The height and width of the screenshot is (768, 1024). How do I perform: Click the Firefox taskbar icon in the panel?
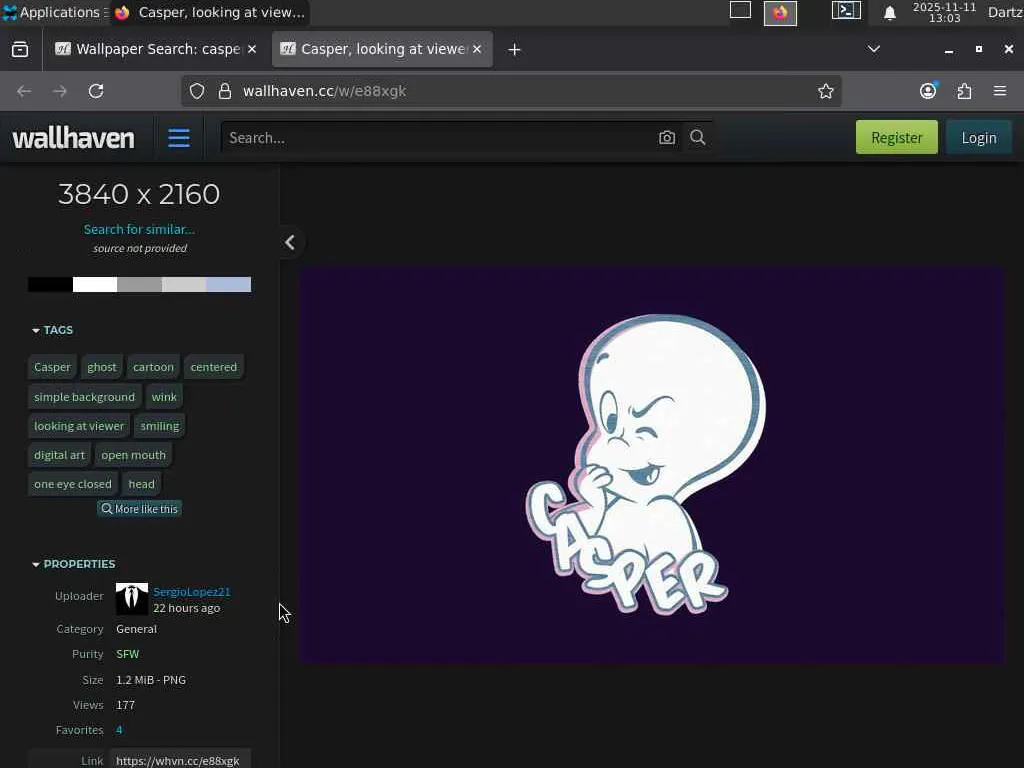[x=780, y=12]
